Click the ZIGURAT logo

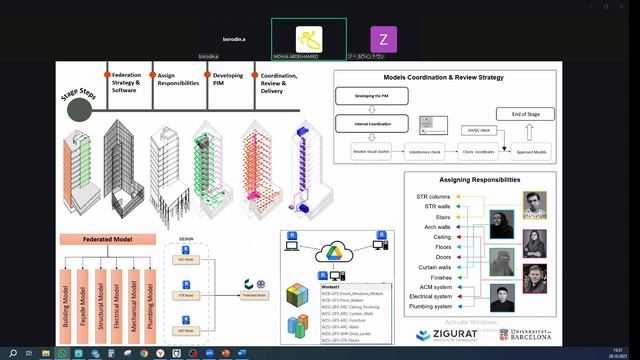pyautogui.click(x=447, y=335)
